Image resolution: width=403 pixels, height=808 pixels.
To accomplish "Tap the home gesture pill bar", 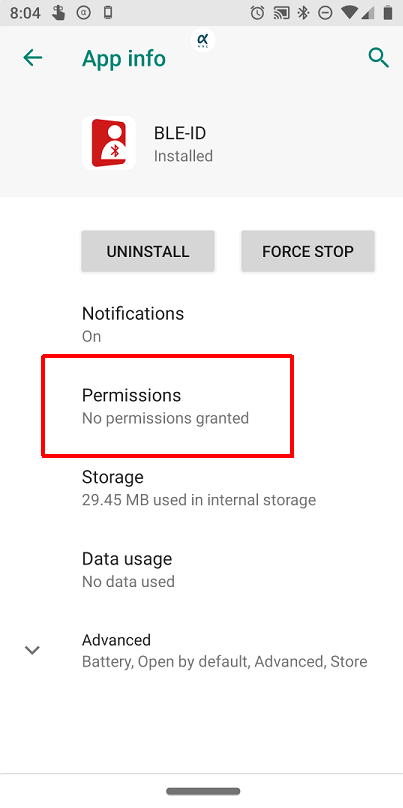I will (203, 791).
